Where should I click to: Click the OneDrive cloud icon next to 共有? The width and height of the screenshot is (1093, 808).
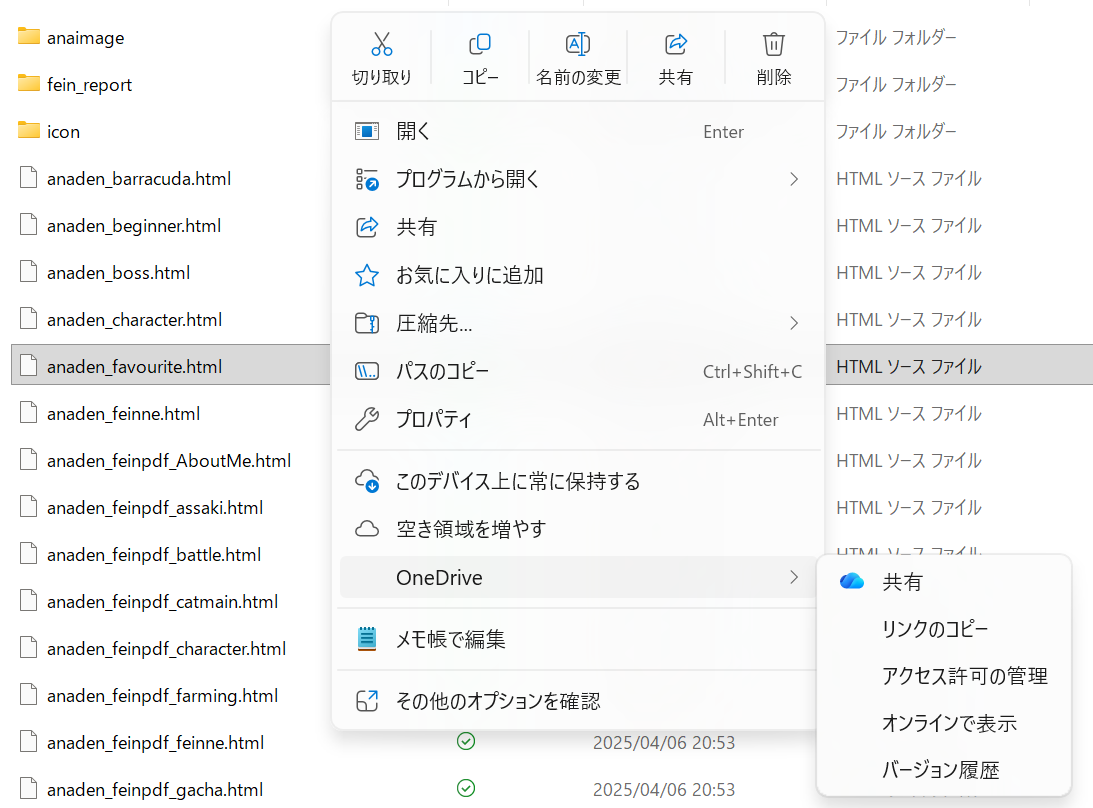pyautogui.click(x=850, y=581)
